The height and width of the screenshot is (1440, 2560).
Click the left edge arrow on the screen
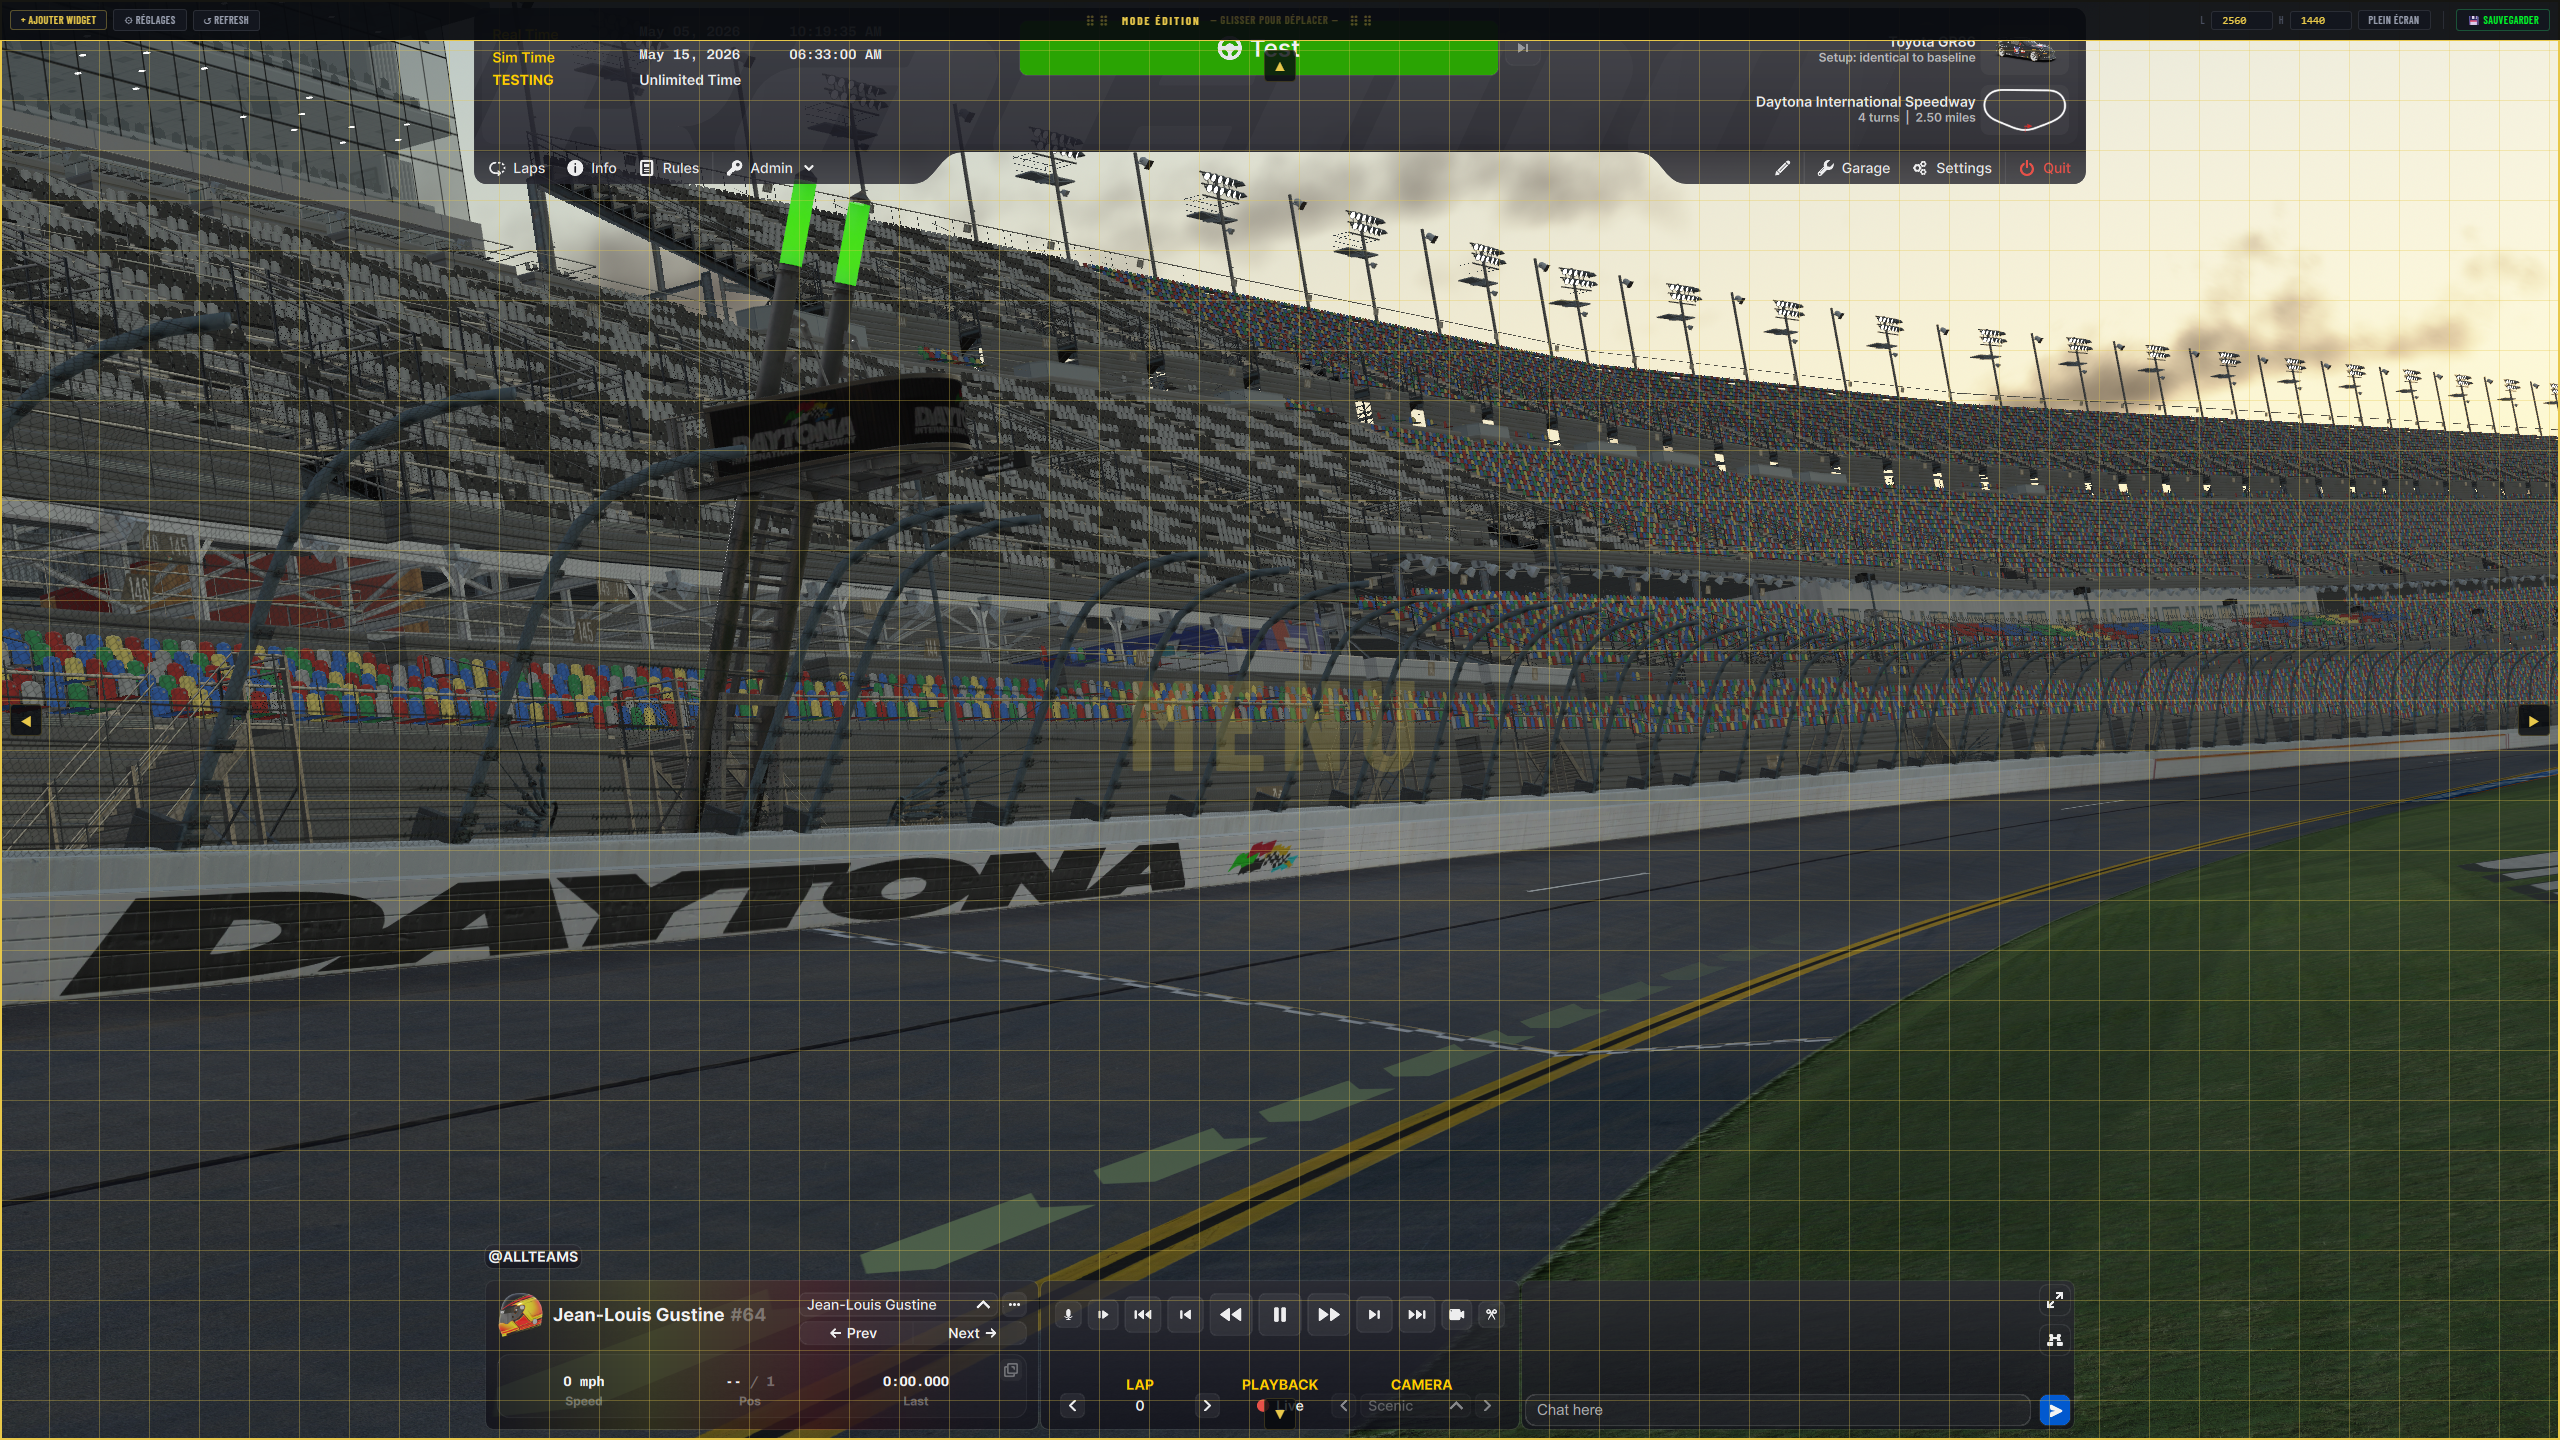[26, 720]
